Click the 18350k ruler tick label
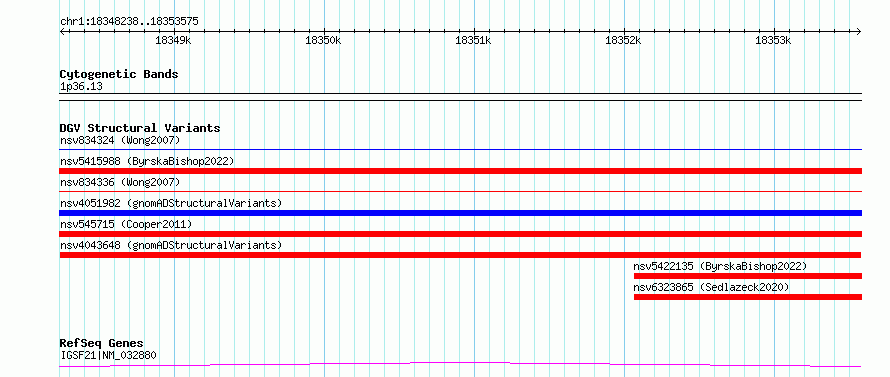The image size is (890, 377). click(x=323, y=40)
